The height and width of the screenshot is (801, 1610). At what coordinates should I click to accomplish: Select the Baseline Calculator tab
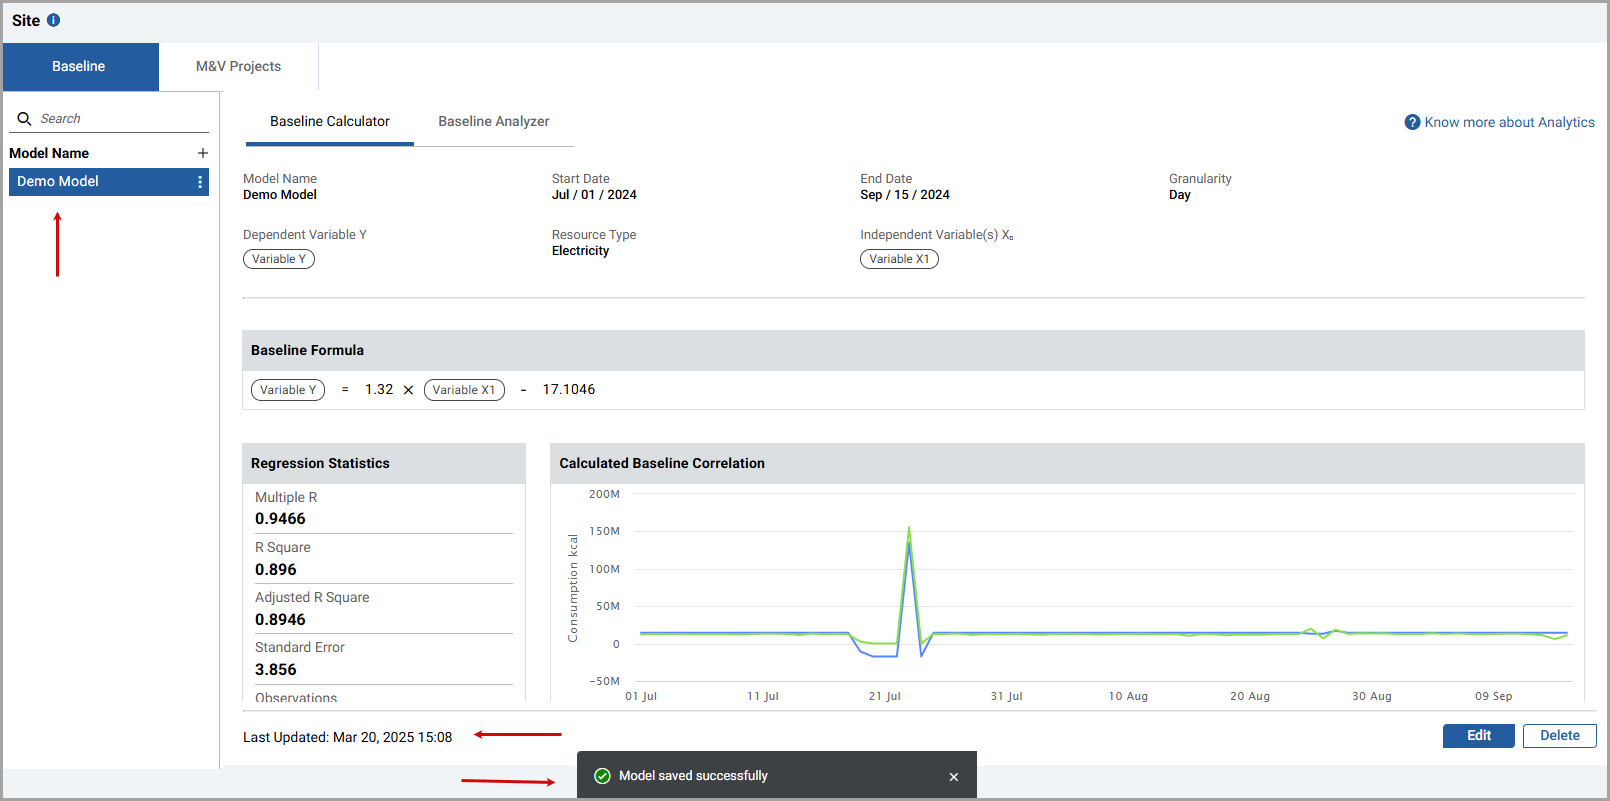(x=329, y=121)
